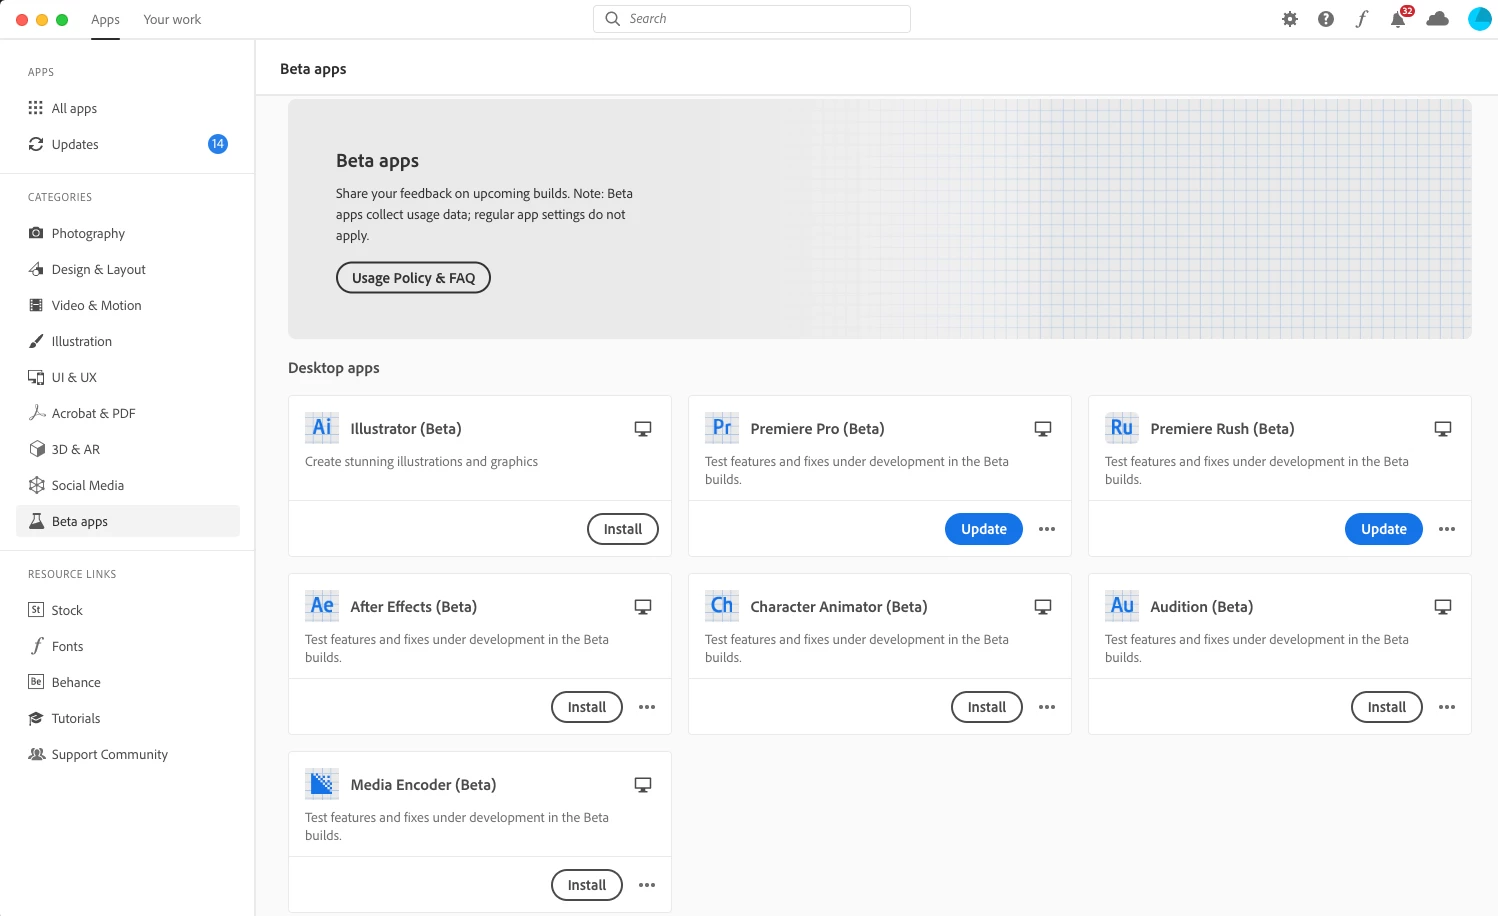Open the cloud sync status icon
The image size is (1498, 916).
(x=1438, y=19)
